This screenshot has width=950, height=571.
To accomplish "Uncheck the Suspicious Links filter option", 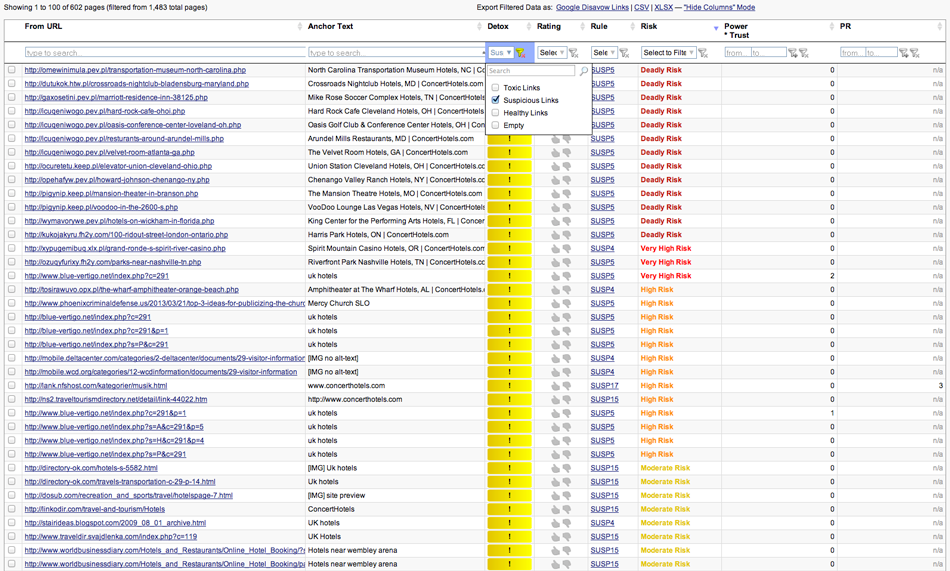I will tap(495, 100).
